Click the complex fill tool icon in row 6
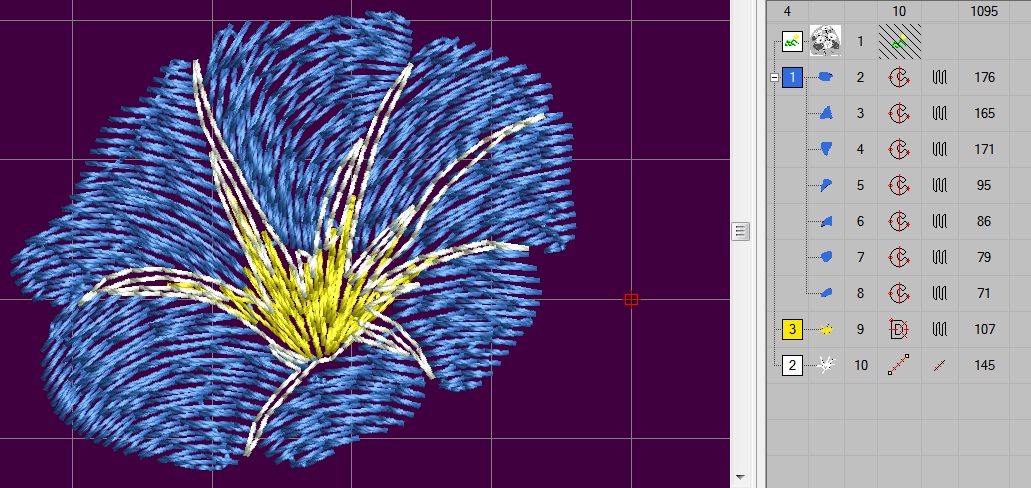Screen dimensions: 1031x488 (x=899, y=222)
